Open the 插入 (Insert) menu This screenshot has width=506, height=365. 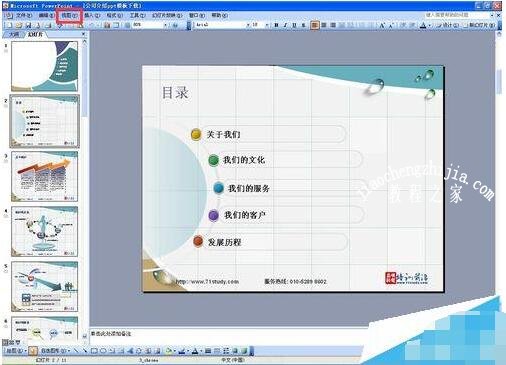point(92,15)
